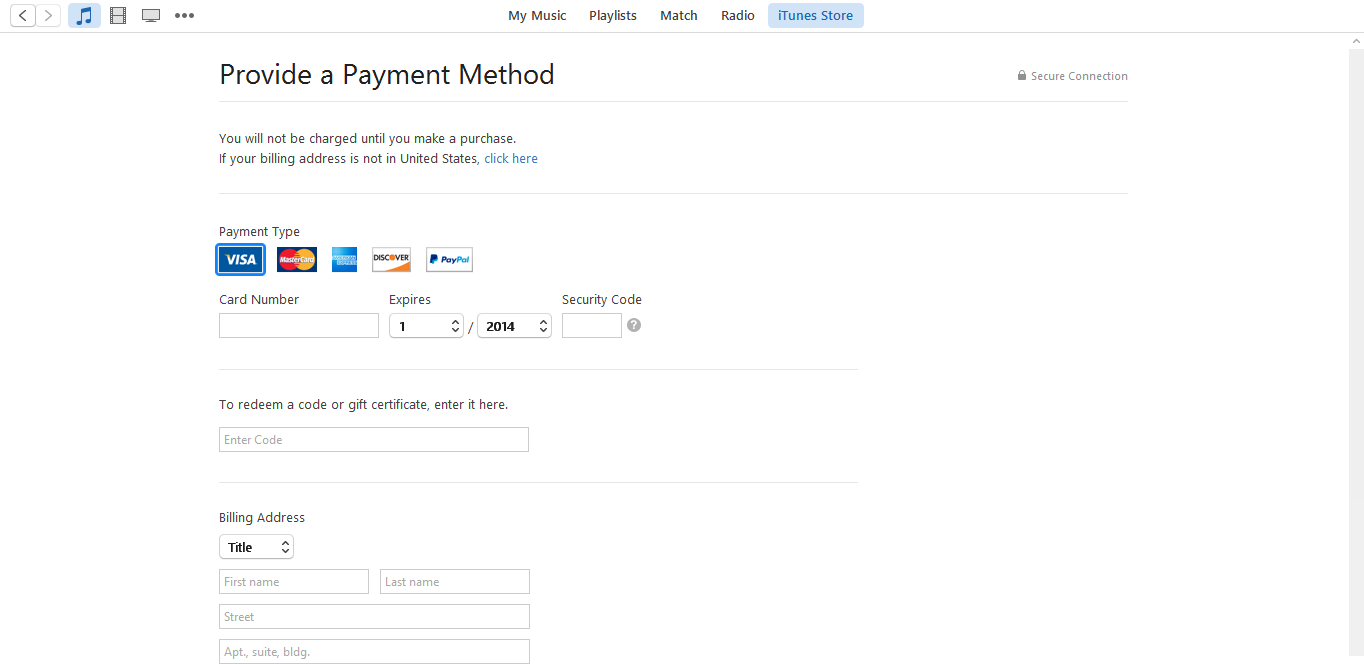Switch to the Movies film icon
Image resolution: width=1364 pixels, height=665 pixels.
point(118,15)
